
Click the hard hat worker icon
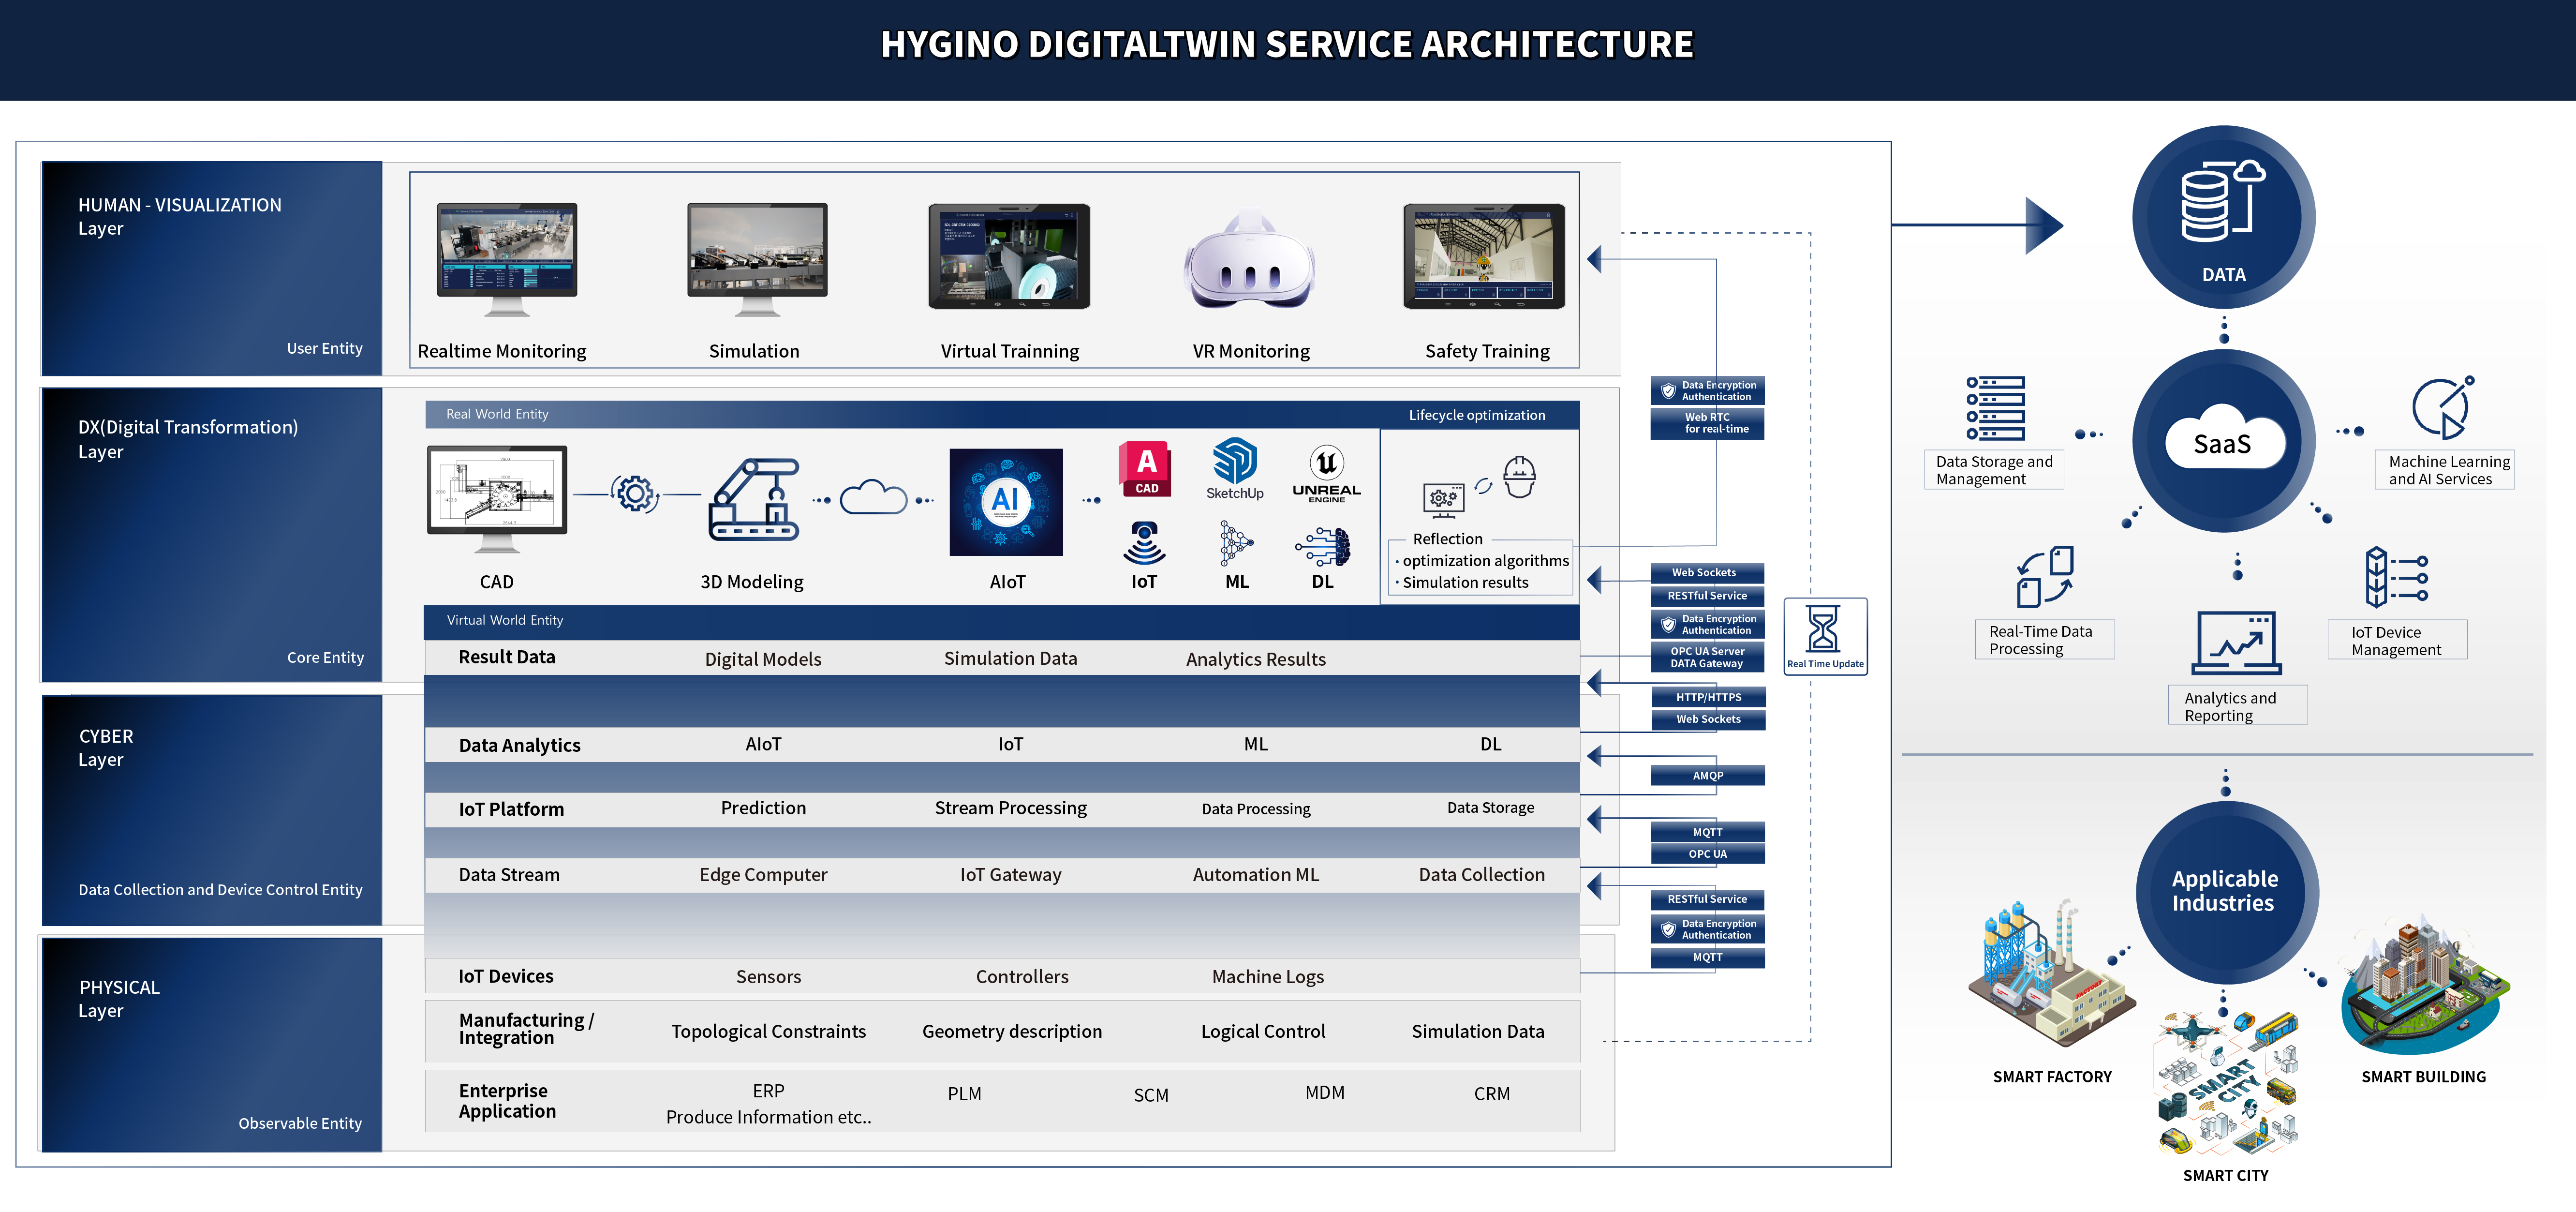[1519, 477]
